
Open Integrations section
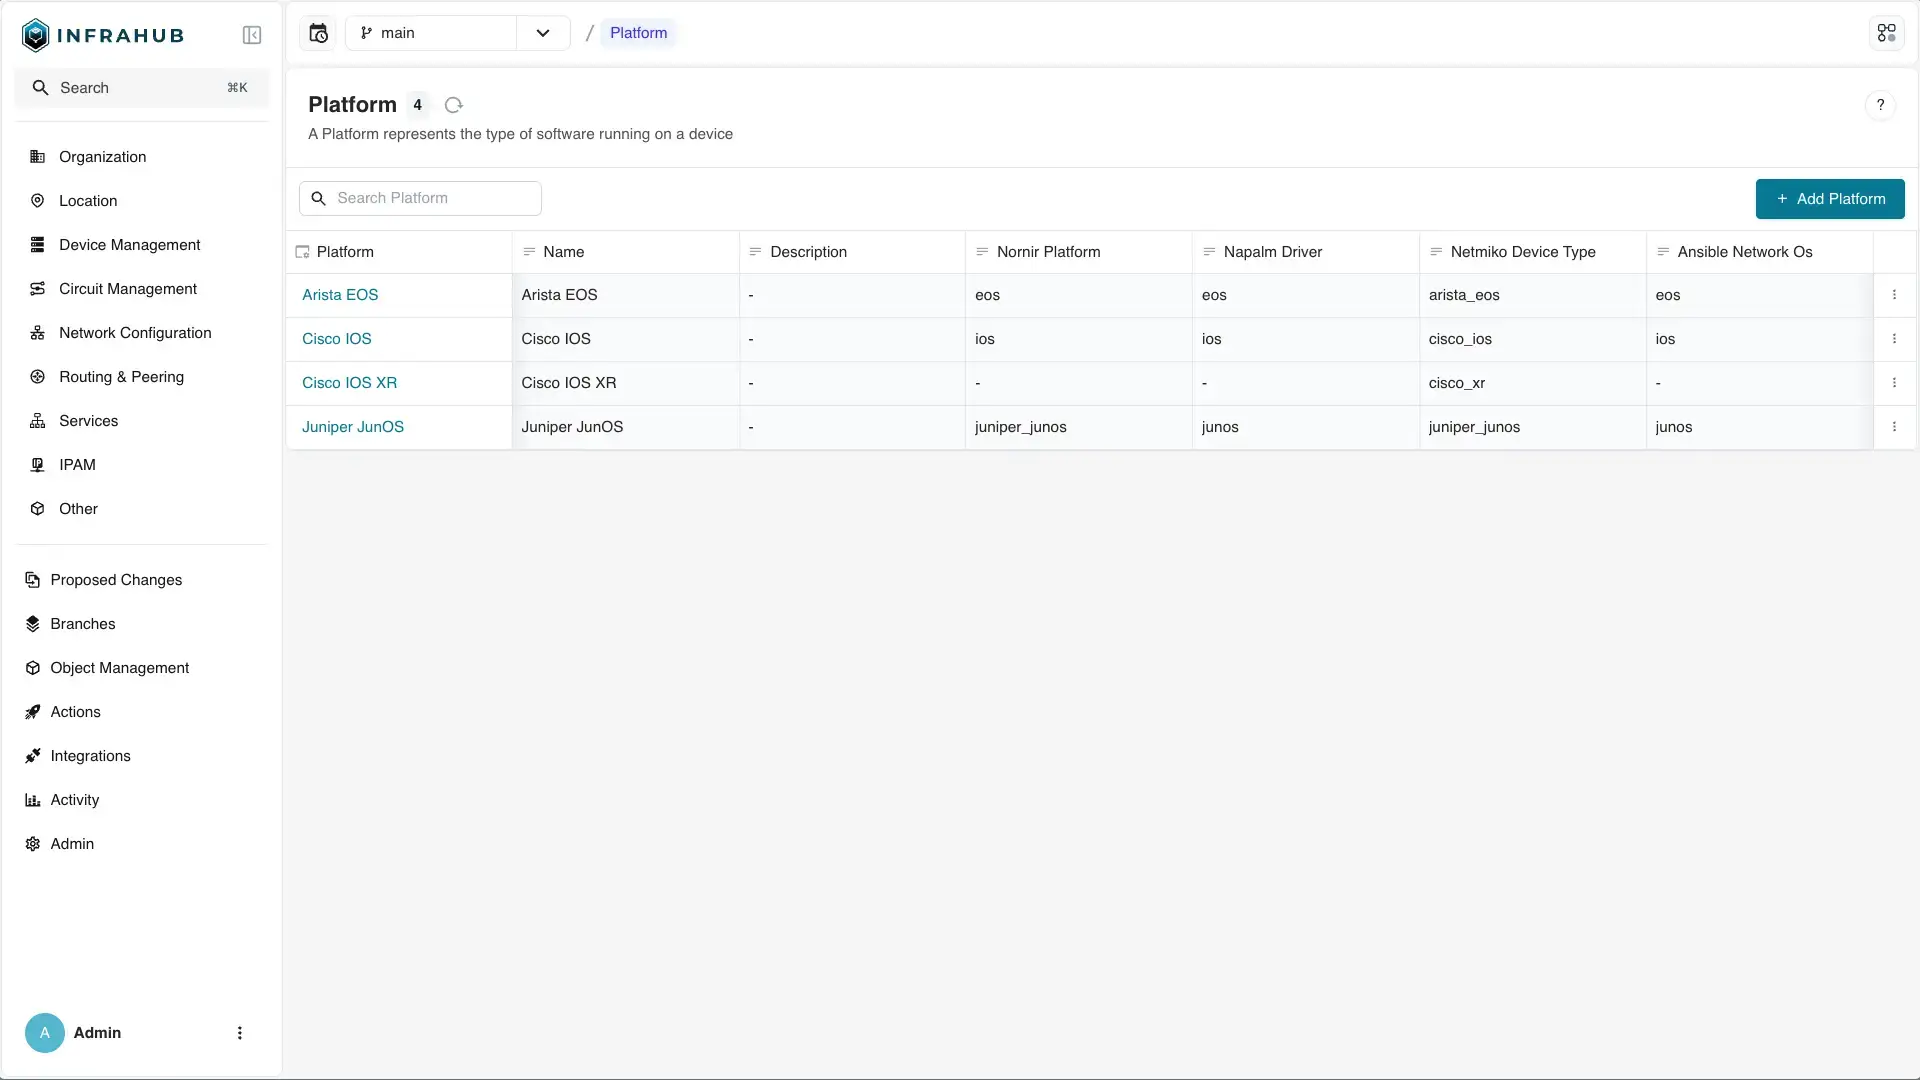tap(142, 756)
